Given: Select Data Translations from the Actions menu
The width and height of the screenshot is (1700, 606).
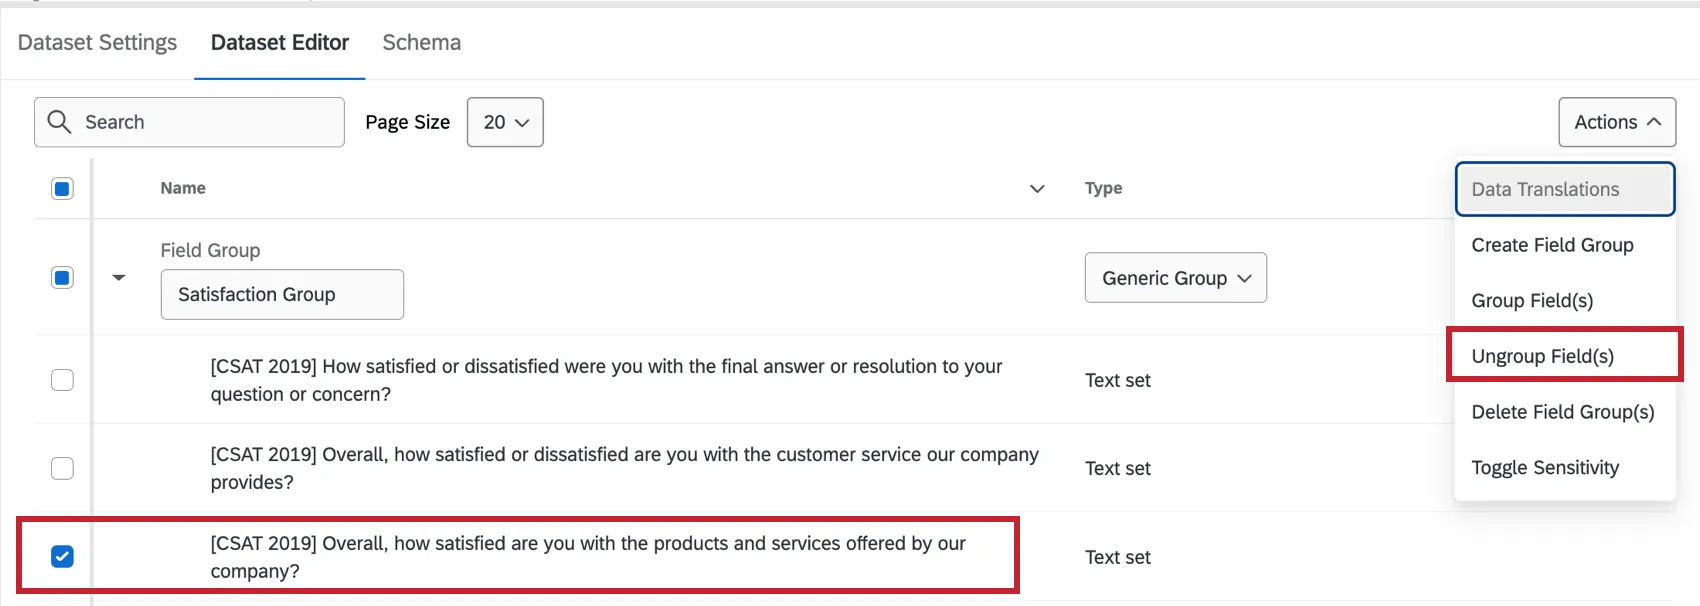Looking at the screenshot, I should 1545,189.
